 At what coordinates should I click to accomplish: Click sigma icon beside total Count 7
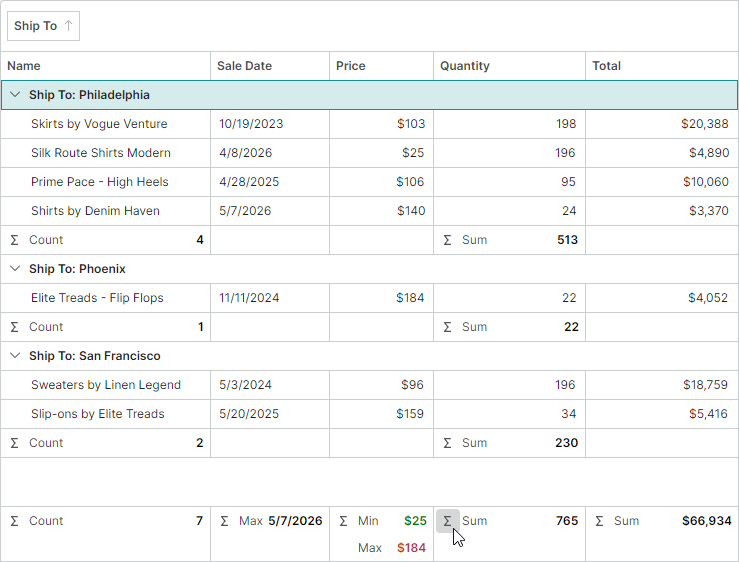coord(15,521)
